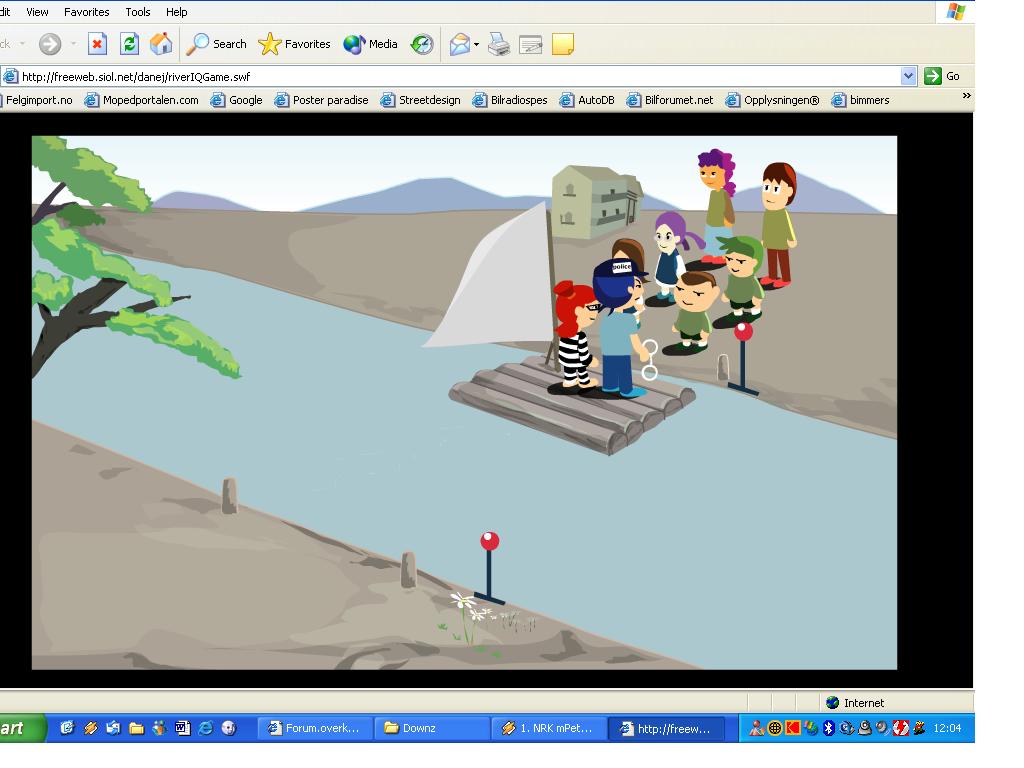
Task: Open the Tools menu
Action: pyautogui.click(x=138, y=12)
